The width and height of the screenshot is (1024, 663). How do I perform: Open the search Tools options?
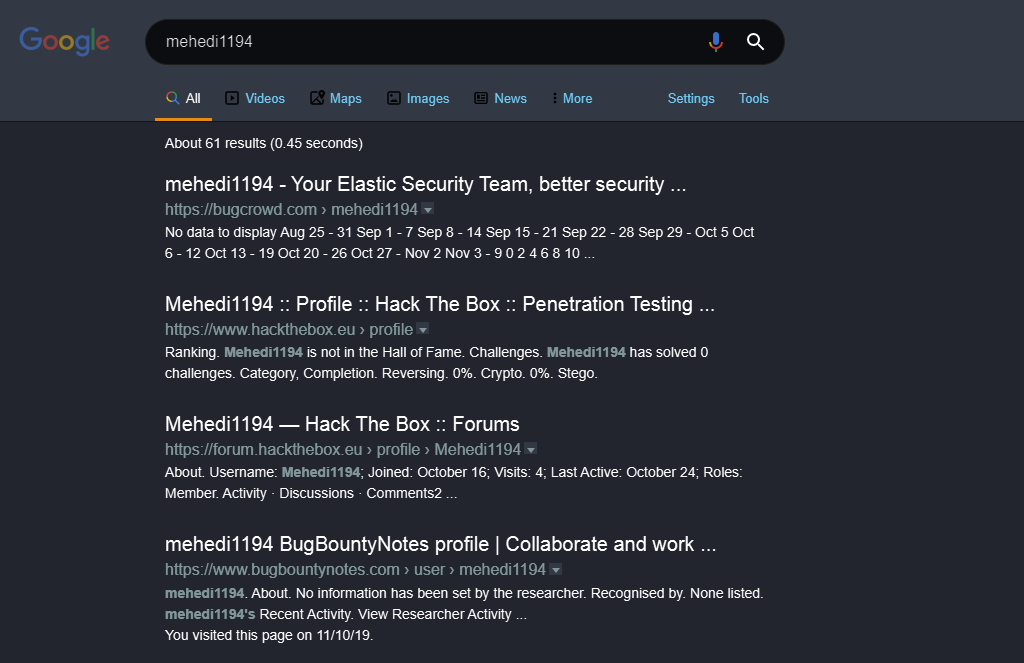[754, 99]
